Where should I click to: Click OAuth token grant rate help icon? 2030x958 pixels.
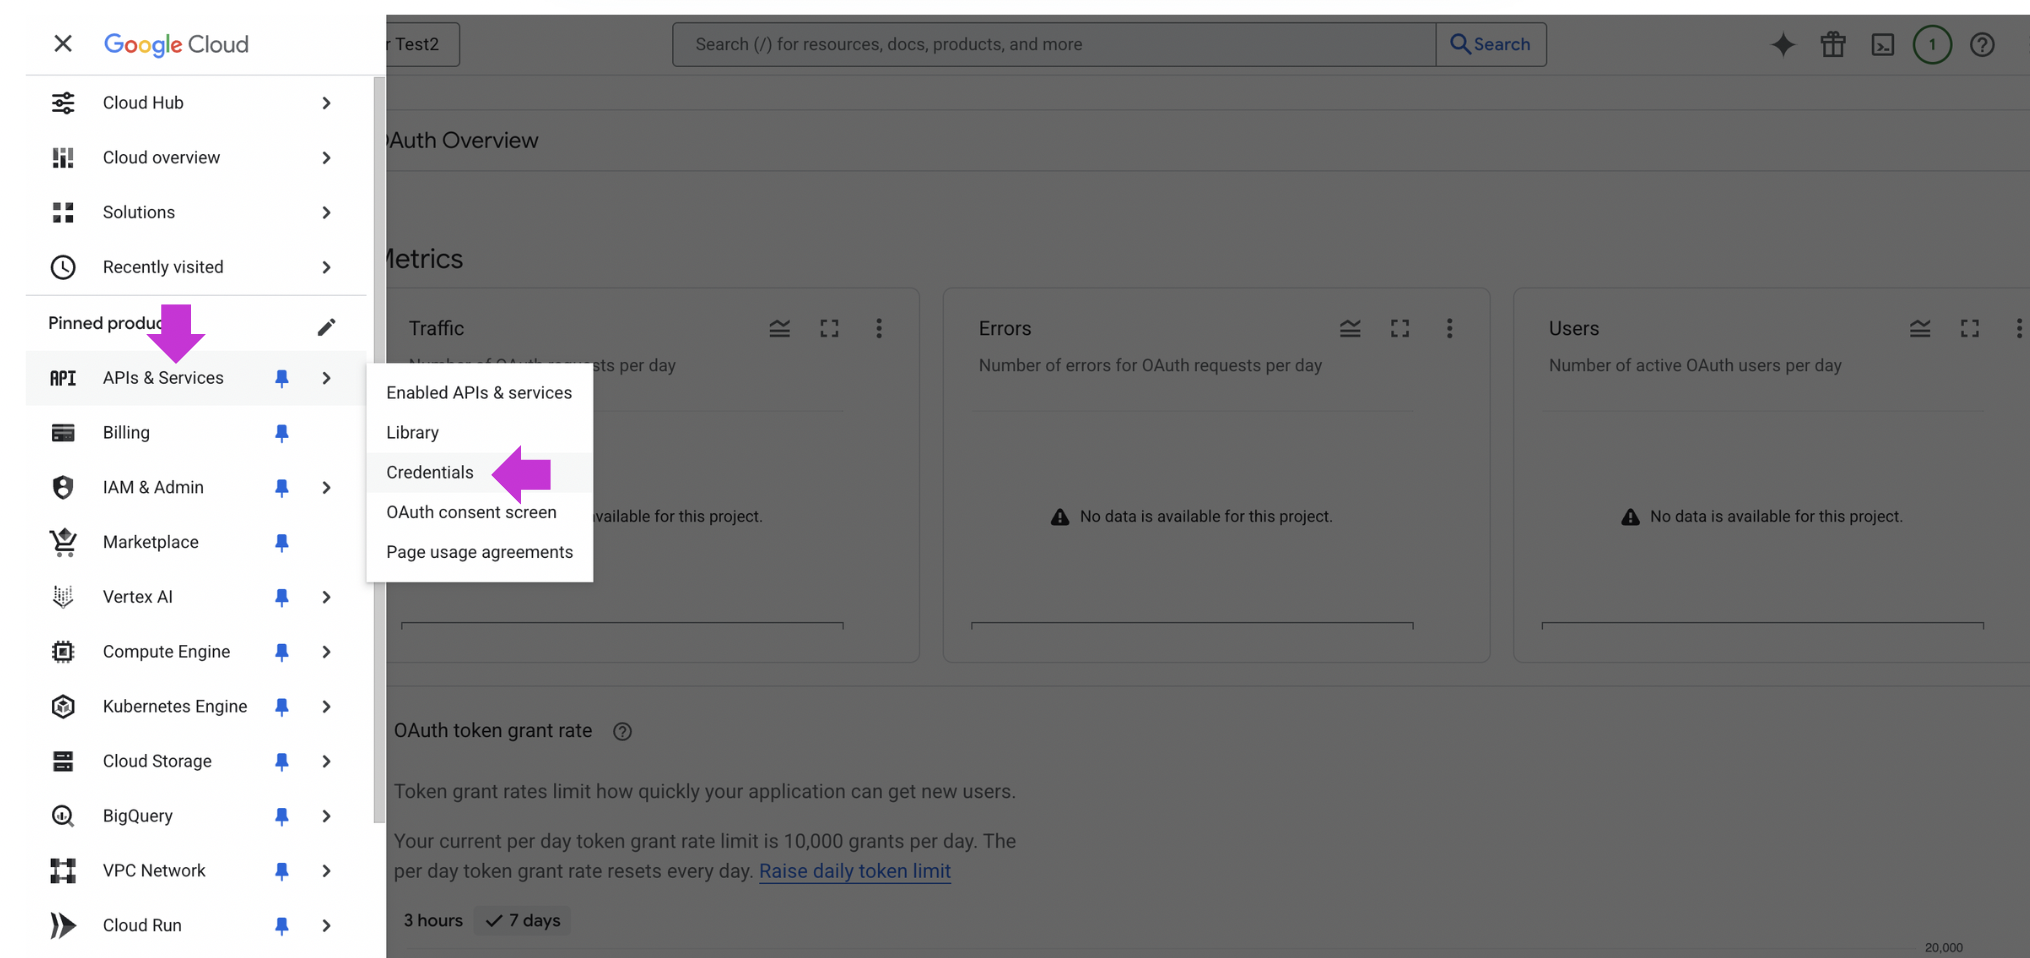[622, 731]
